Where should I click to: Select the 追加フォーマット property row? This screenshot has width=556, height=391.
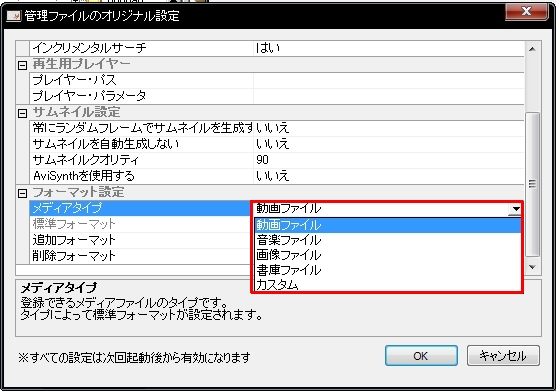point(140,240)
